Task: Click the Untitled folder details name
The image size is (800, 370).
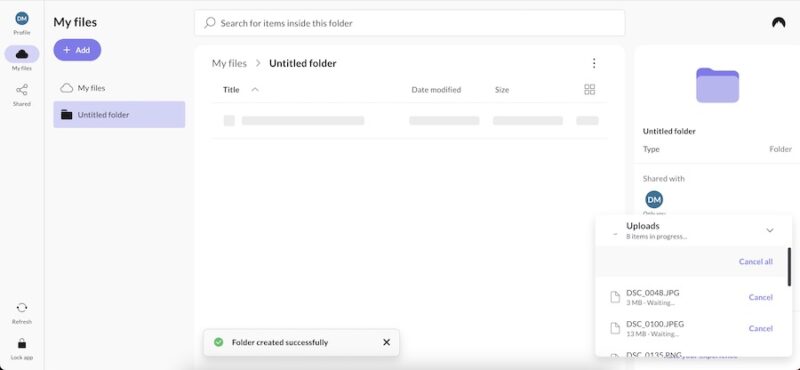Action: (x=669, y=131)
